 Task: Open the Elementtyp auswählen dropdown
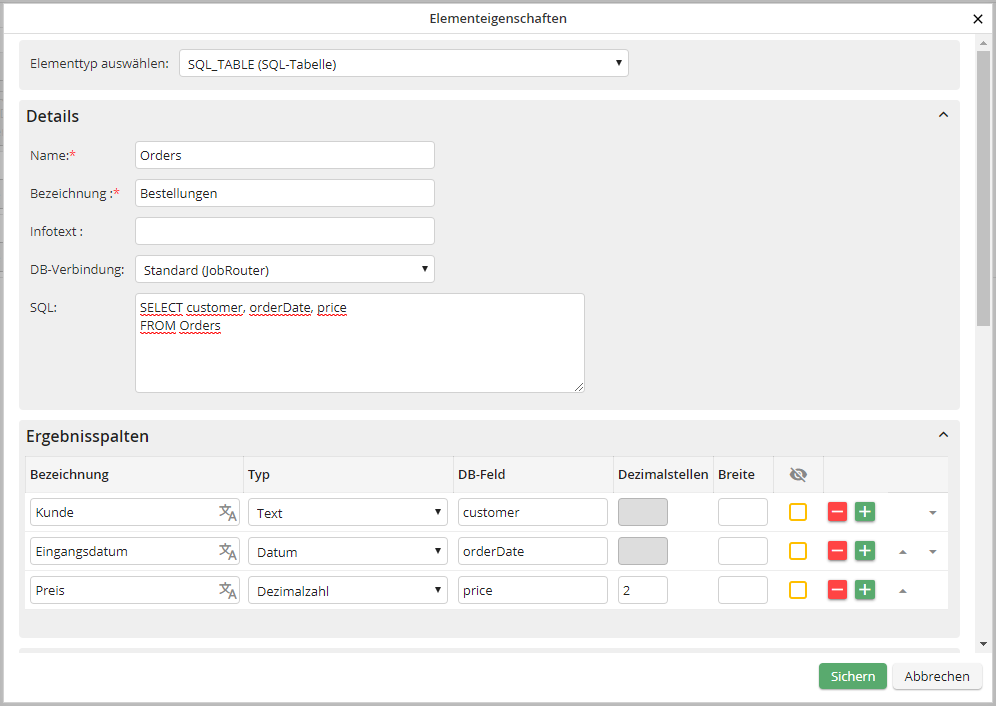(x=404, y=64)
